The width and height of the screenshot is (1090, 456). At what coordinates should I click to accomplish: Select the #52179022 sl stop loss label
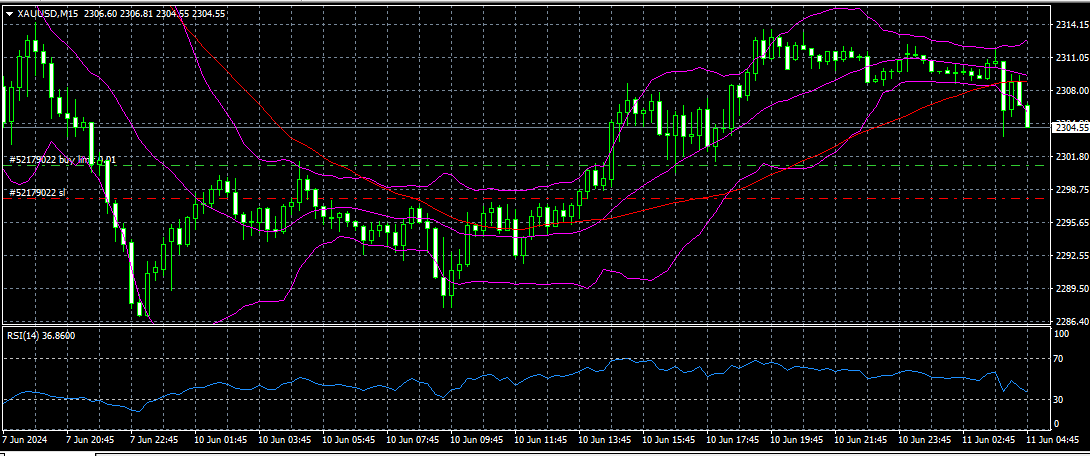click(37, 192)
